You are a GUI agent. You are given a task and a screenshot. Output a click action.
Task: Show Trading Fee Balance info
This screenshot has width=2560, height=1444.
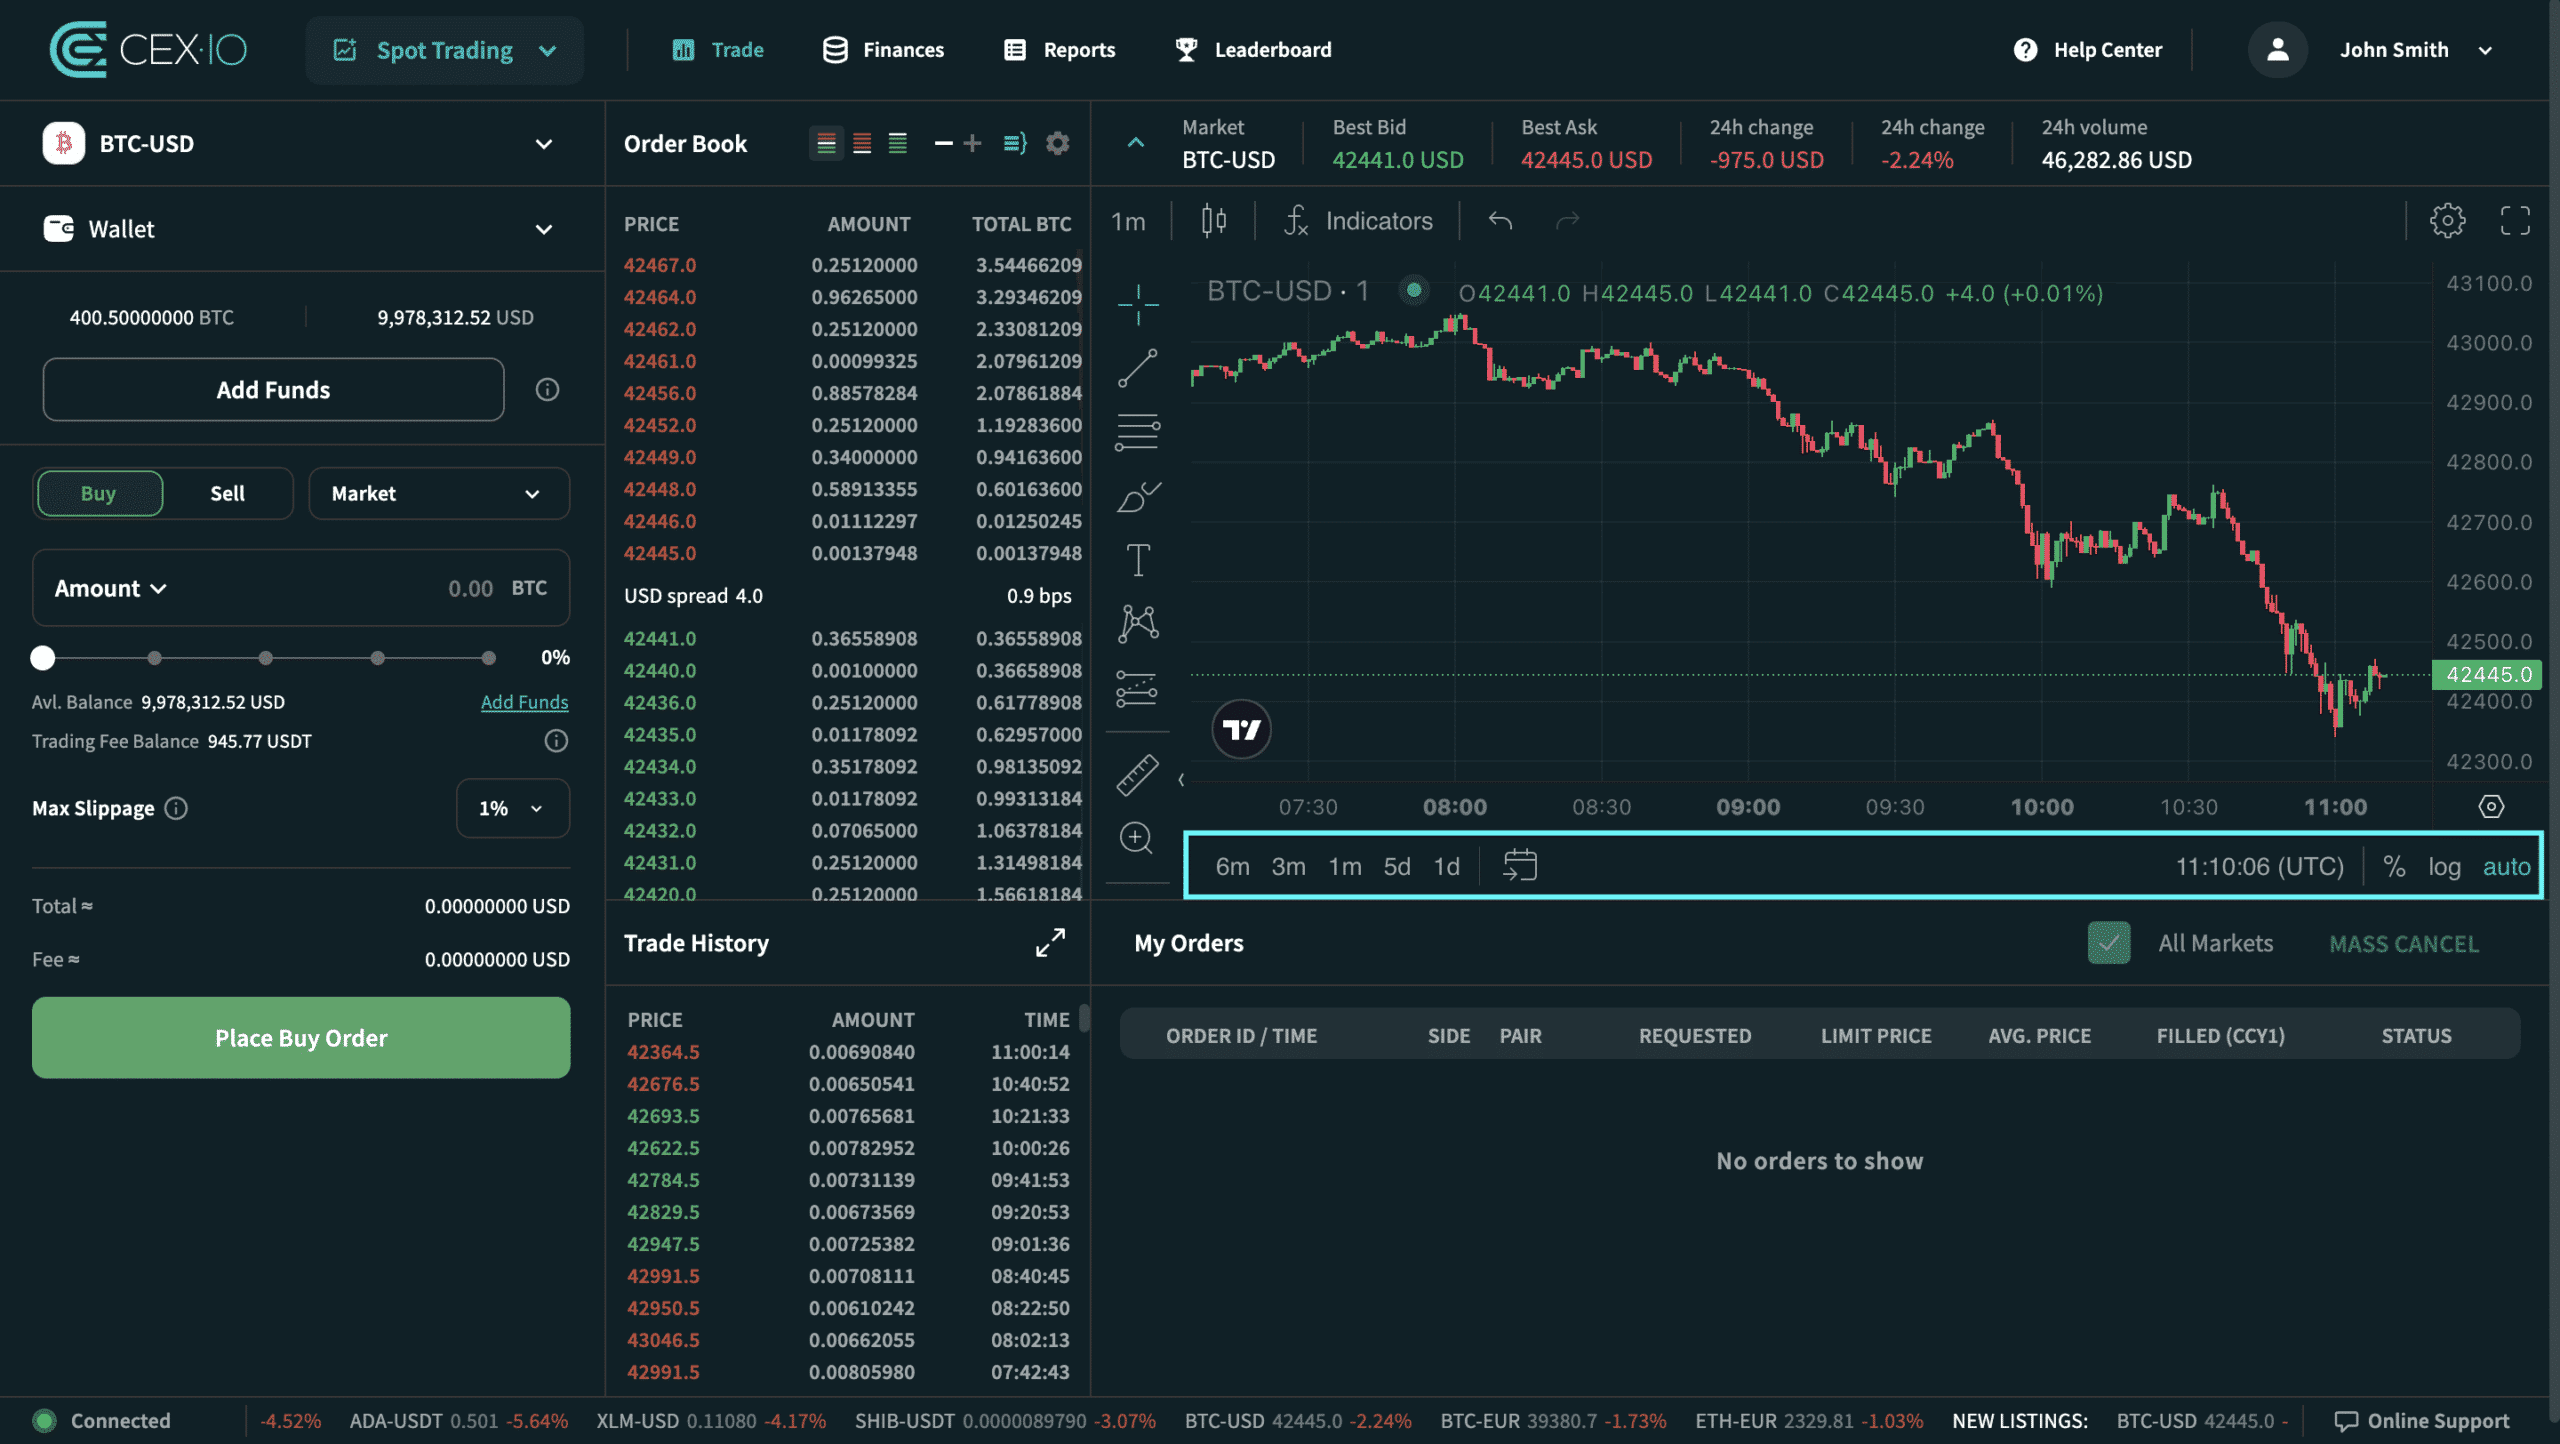pos(556,741)
